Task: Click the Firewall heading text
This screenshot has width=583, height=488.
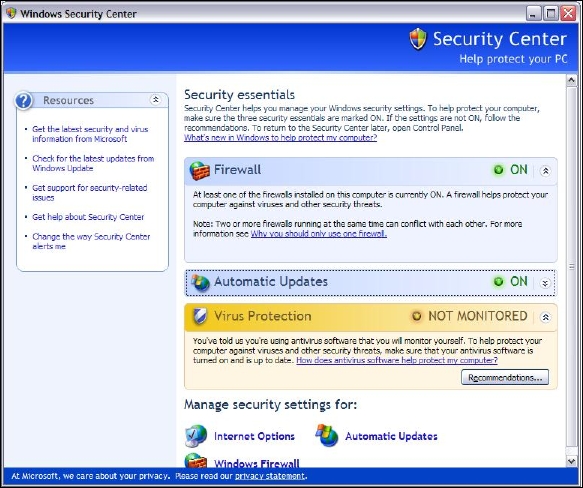Action: (237, 170)
